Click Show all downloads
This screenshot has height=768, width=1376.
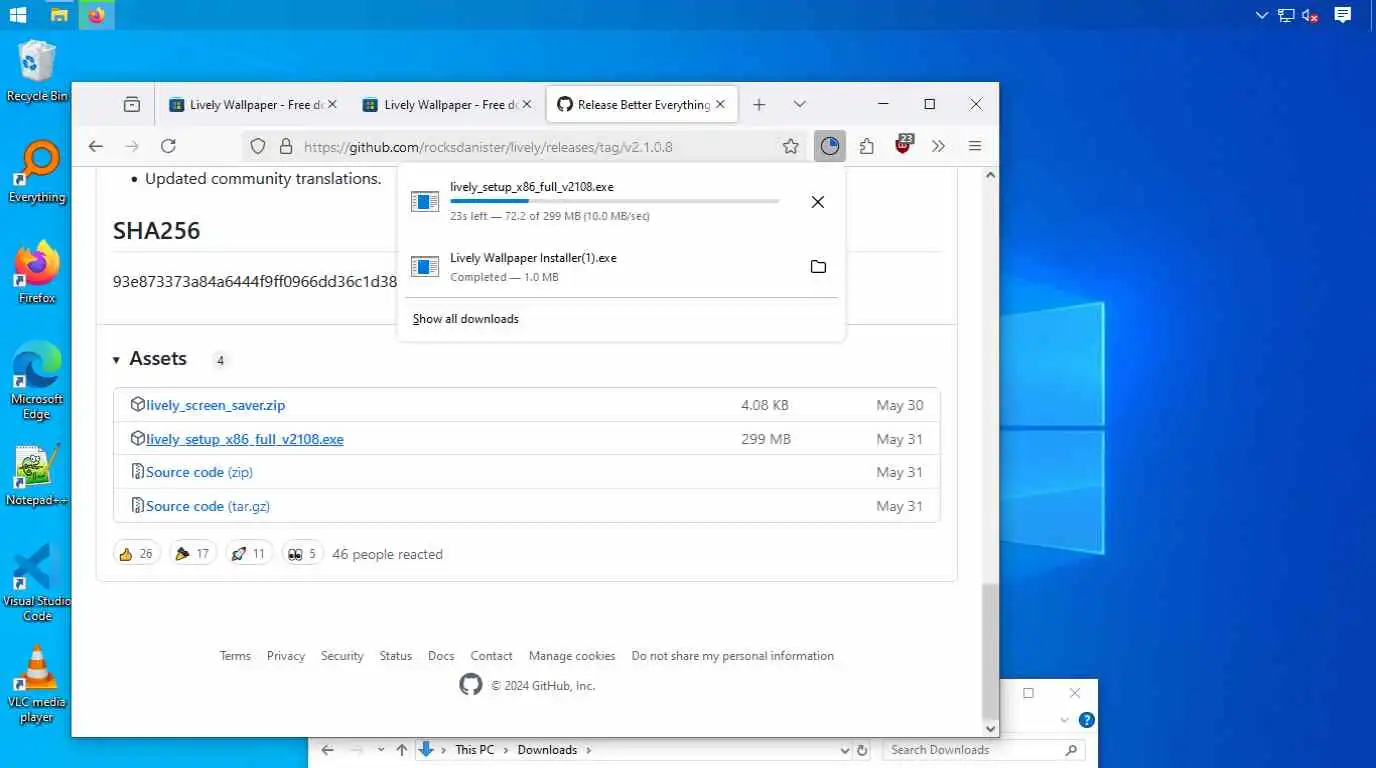coord(466,319)
